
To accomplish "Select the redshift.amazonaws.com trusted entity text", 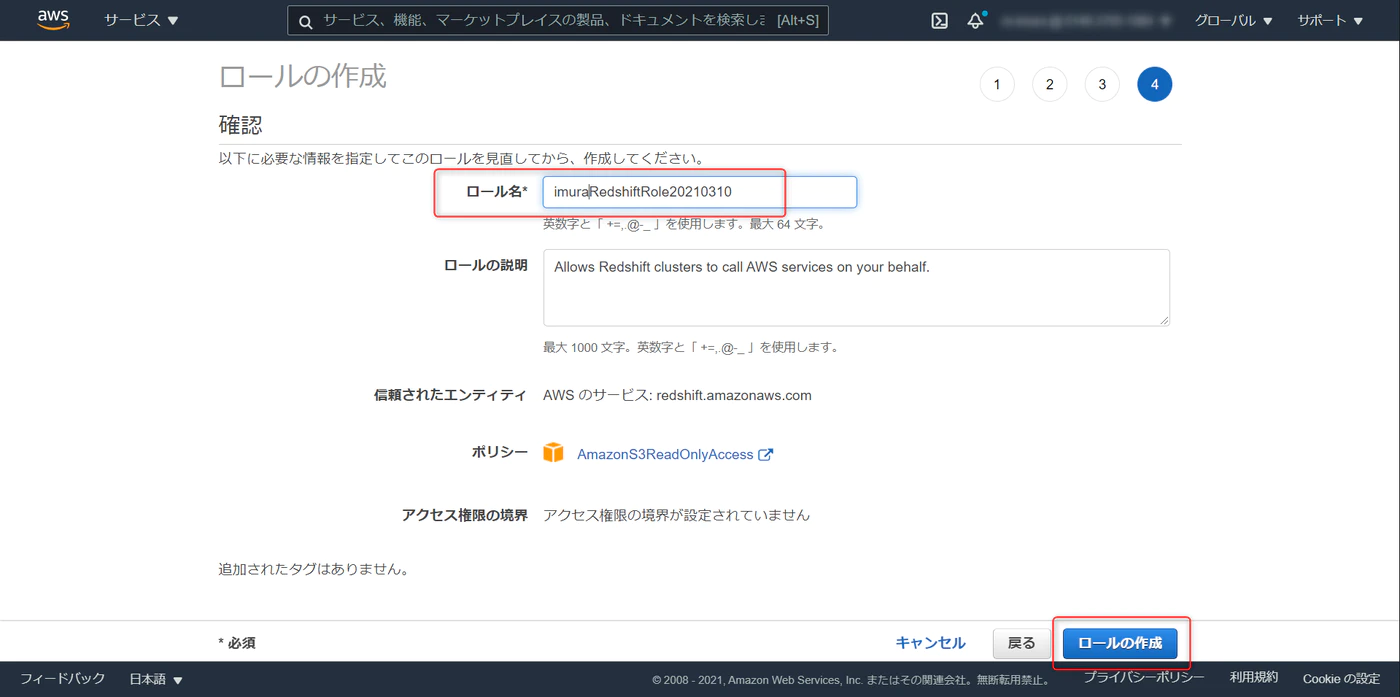I will (734, 395).
